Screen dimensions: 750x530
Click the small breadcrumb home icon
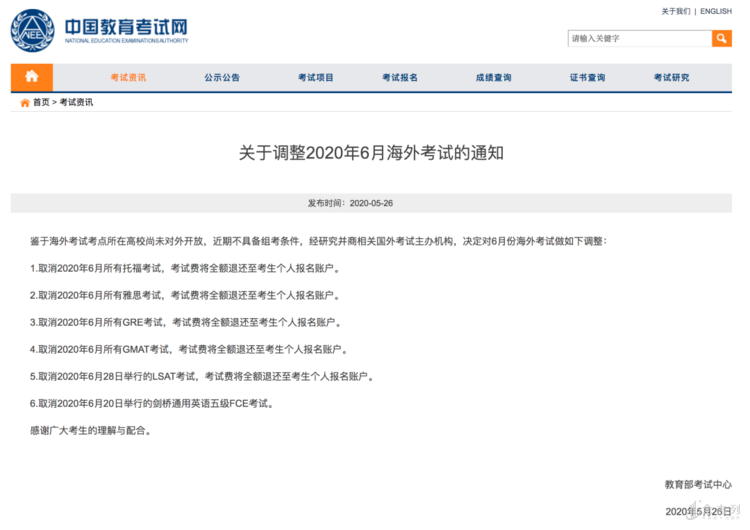pyautogui.click(x=25, y=102)
